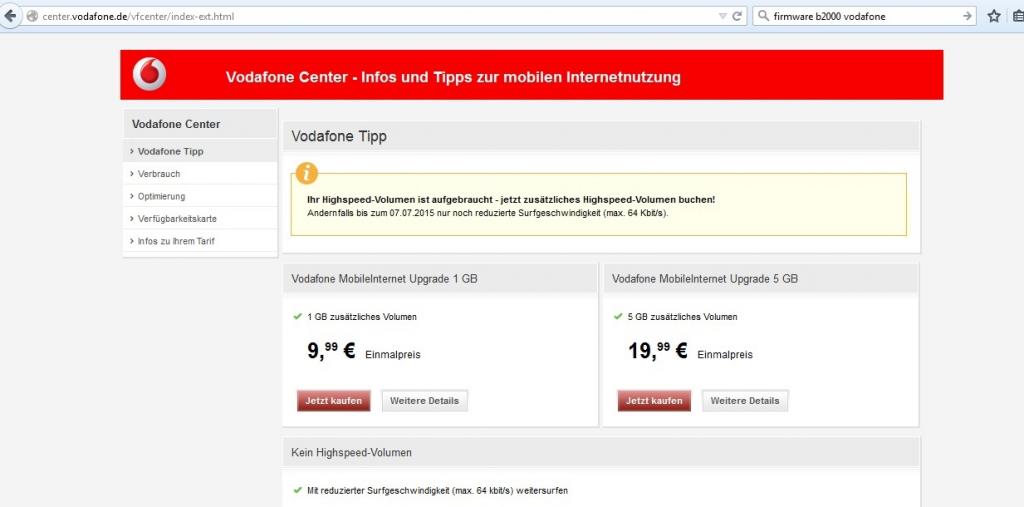Viewport: 1024px width, 507px height.
Task: Click the banner title Vodafone Center - Infos und Tipps
Action: tap(453, 77)
